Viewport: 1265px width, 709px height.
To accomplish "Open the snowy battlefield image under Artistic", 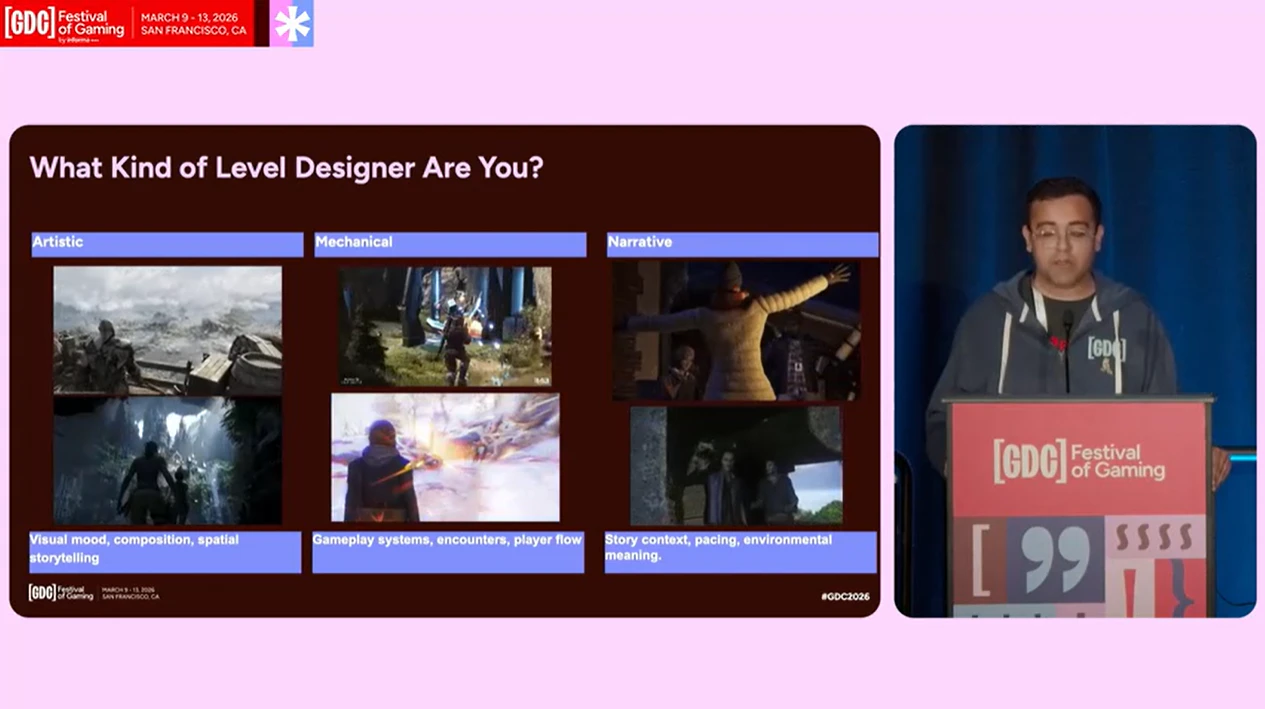I will point(167,330).
